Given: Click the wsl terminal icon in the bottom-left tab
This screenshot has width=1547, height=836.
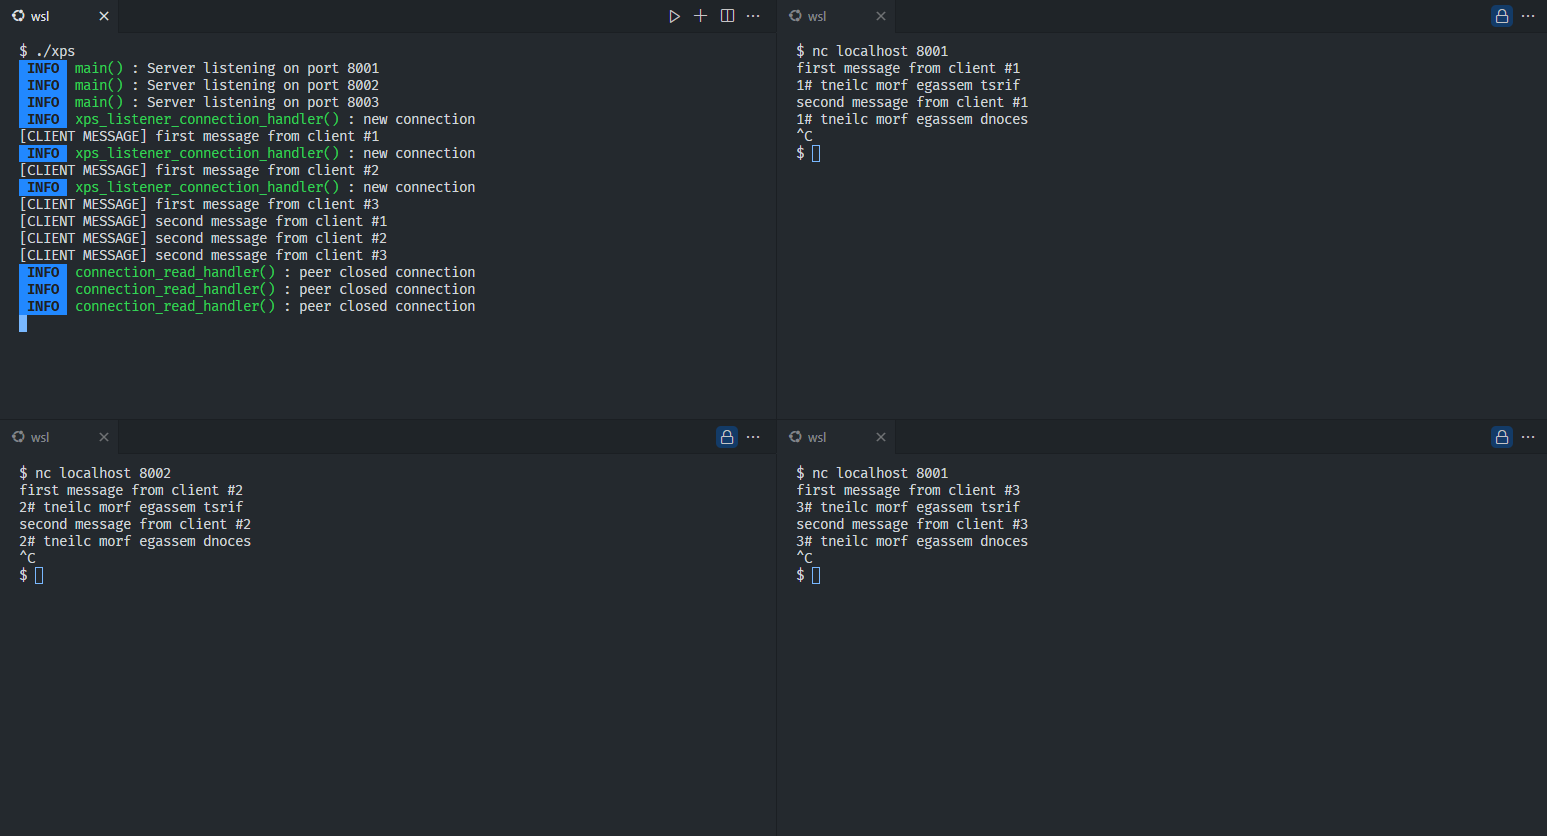Looking at the screenshot, I should 18,437.
